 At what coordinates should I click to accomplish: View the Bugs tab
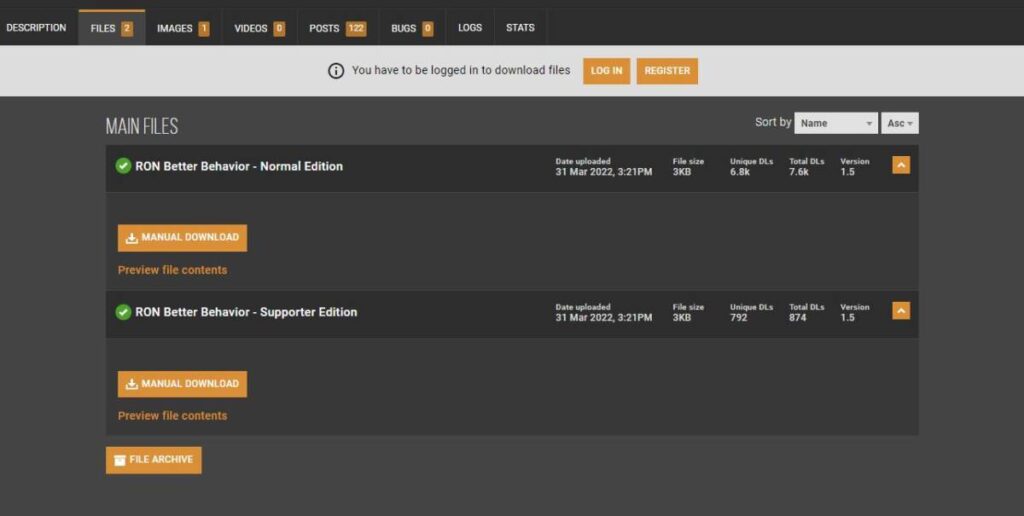pyautogui.click(x=411, y=28)
